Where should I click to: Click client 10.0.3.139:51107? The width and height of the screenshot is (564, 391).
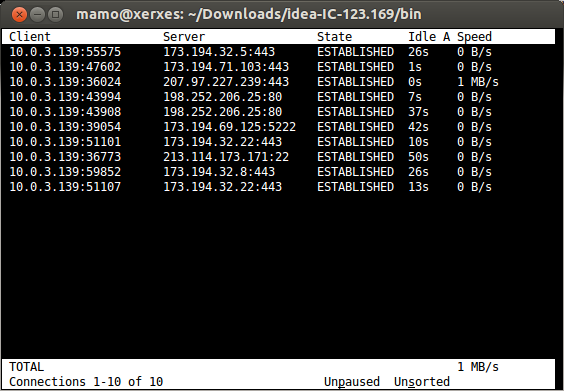point(65,187)
